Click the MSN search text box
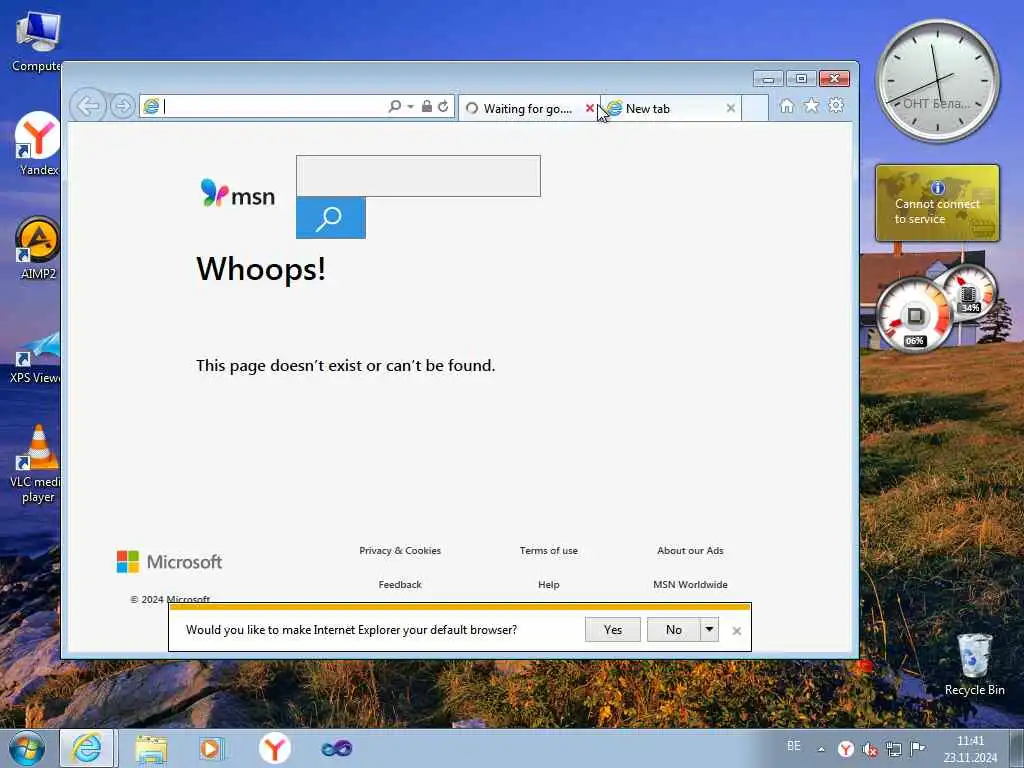The width and height of the screenshot is (1024, 768). 418,176
